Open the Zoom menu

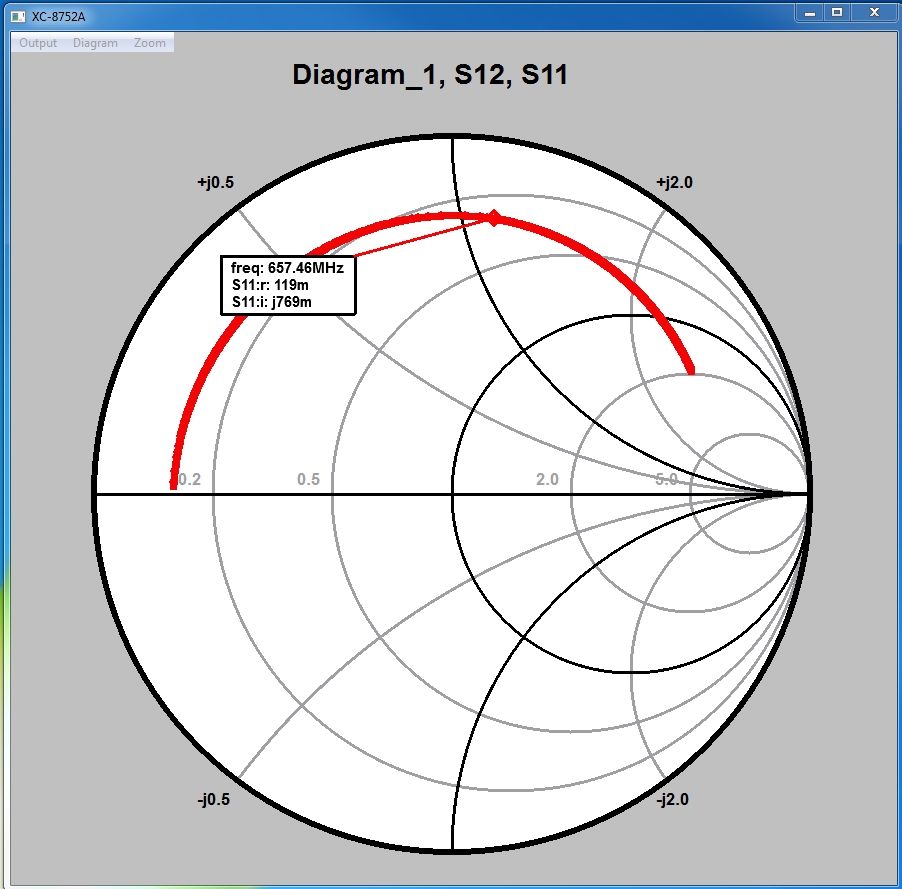tap(150, 43)
